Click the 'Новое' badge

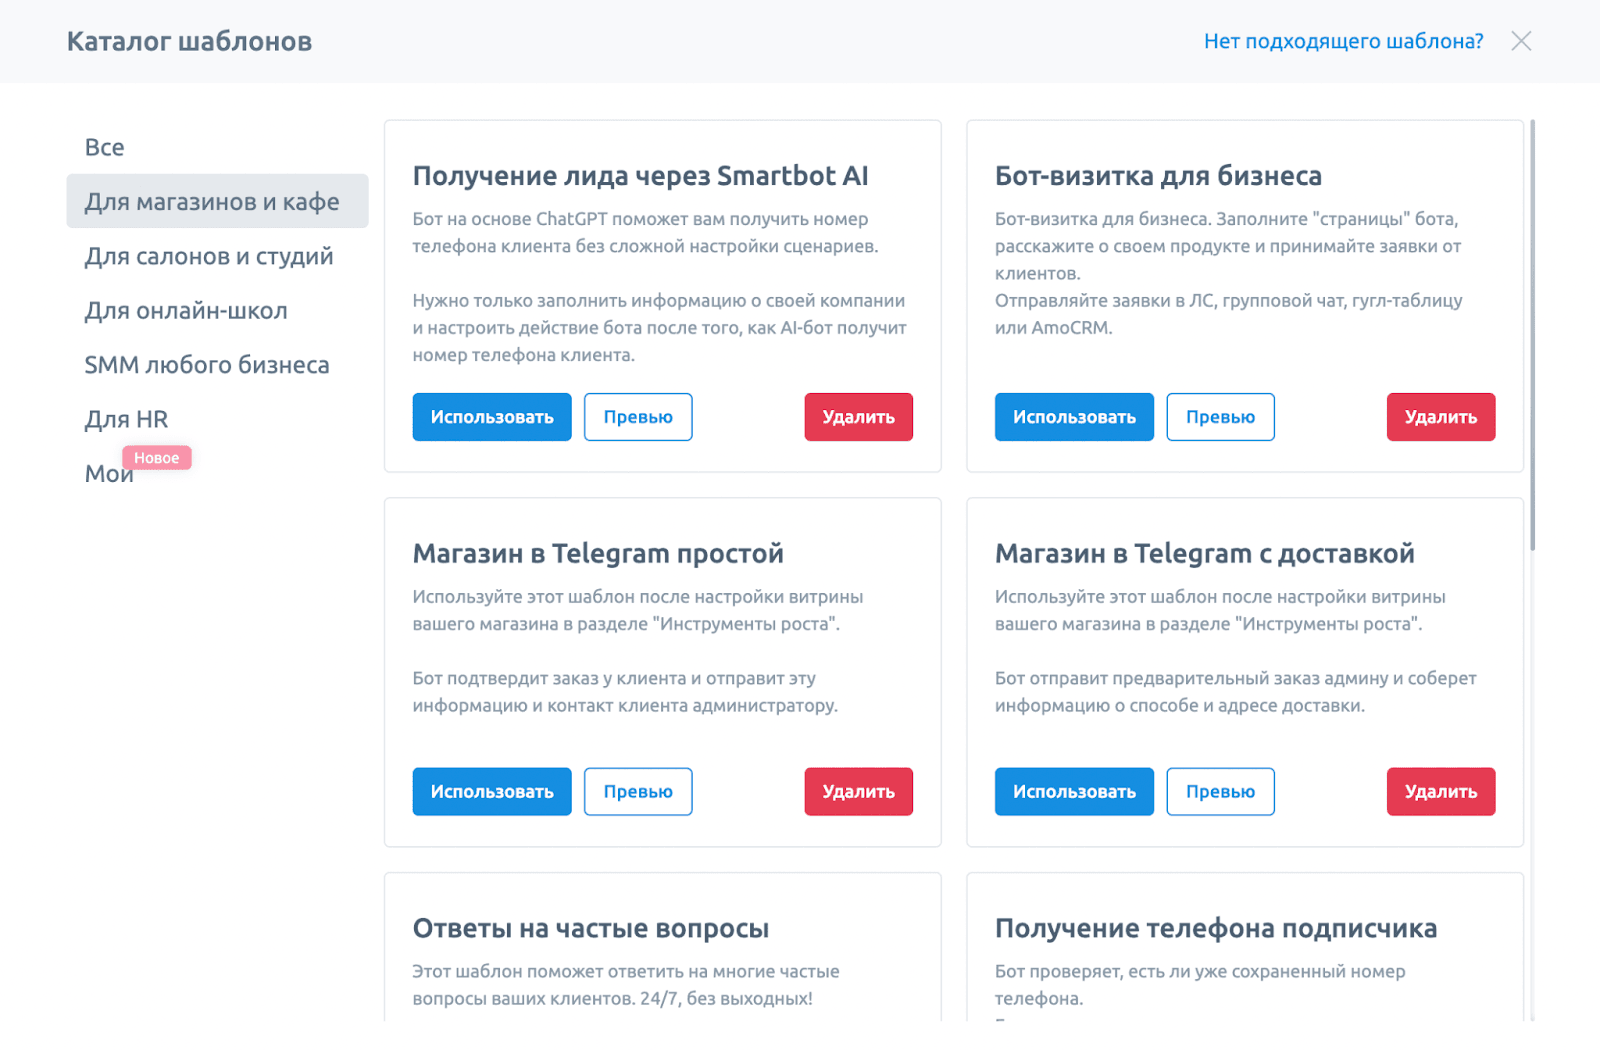(x=157, y=458)
